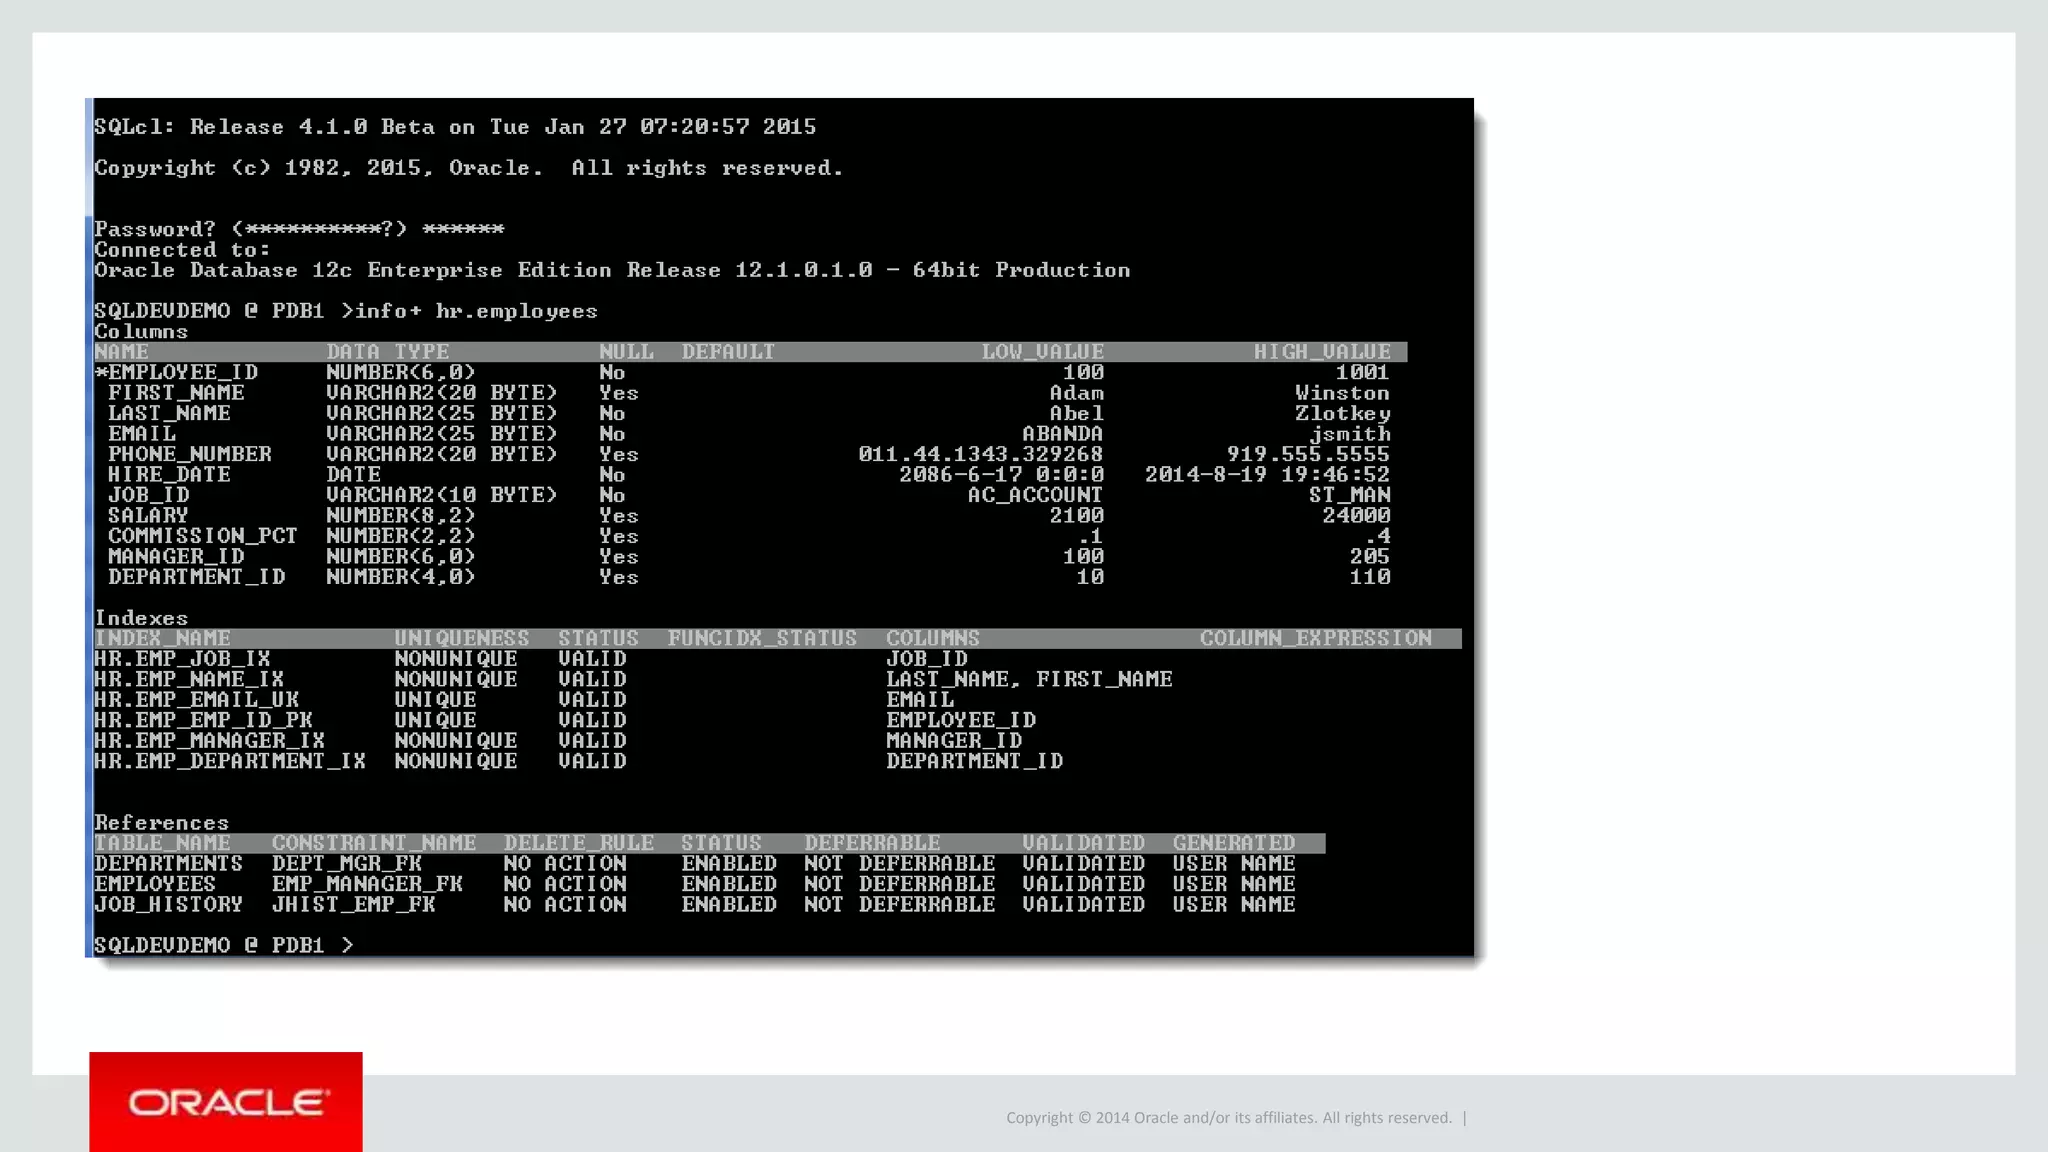This screenshot has width=2048, height=1152.
Task: Click the DEPT_MGR_FK constraint name
Action: coord(346,864)
